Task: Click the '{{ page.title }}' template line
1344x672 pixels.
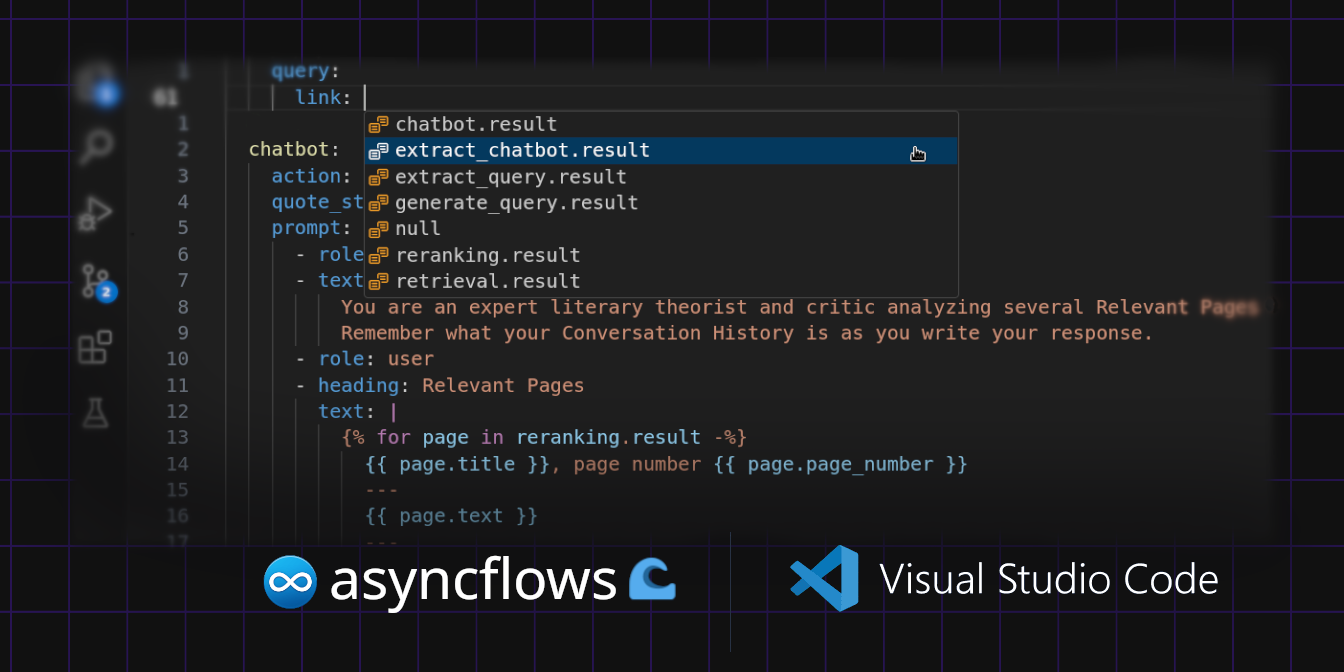Action: pos(667,464)
